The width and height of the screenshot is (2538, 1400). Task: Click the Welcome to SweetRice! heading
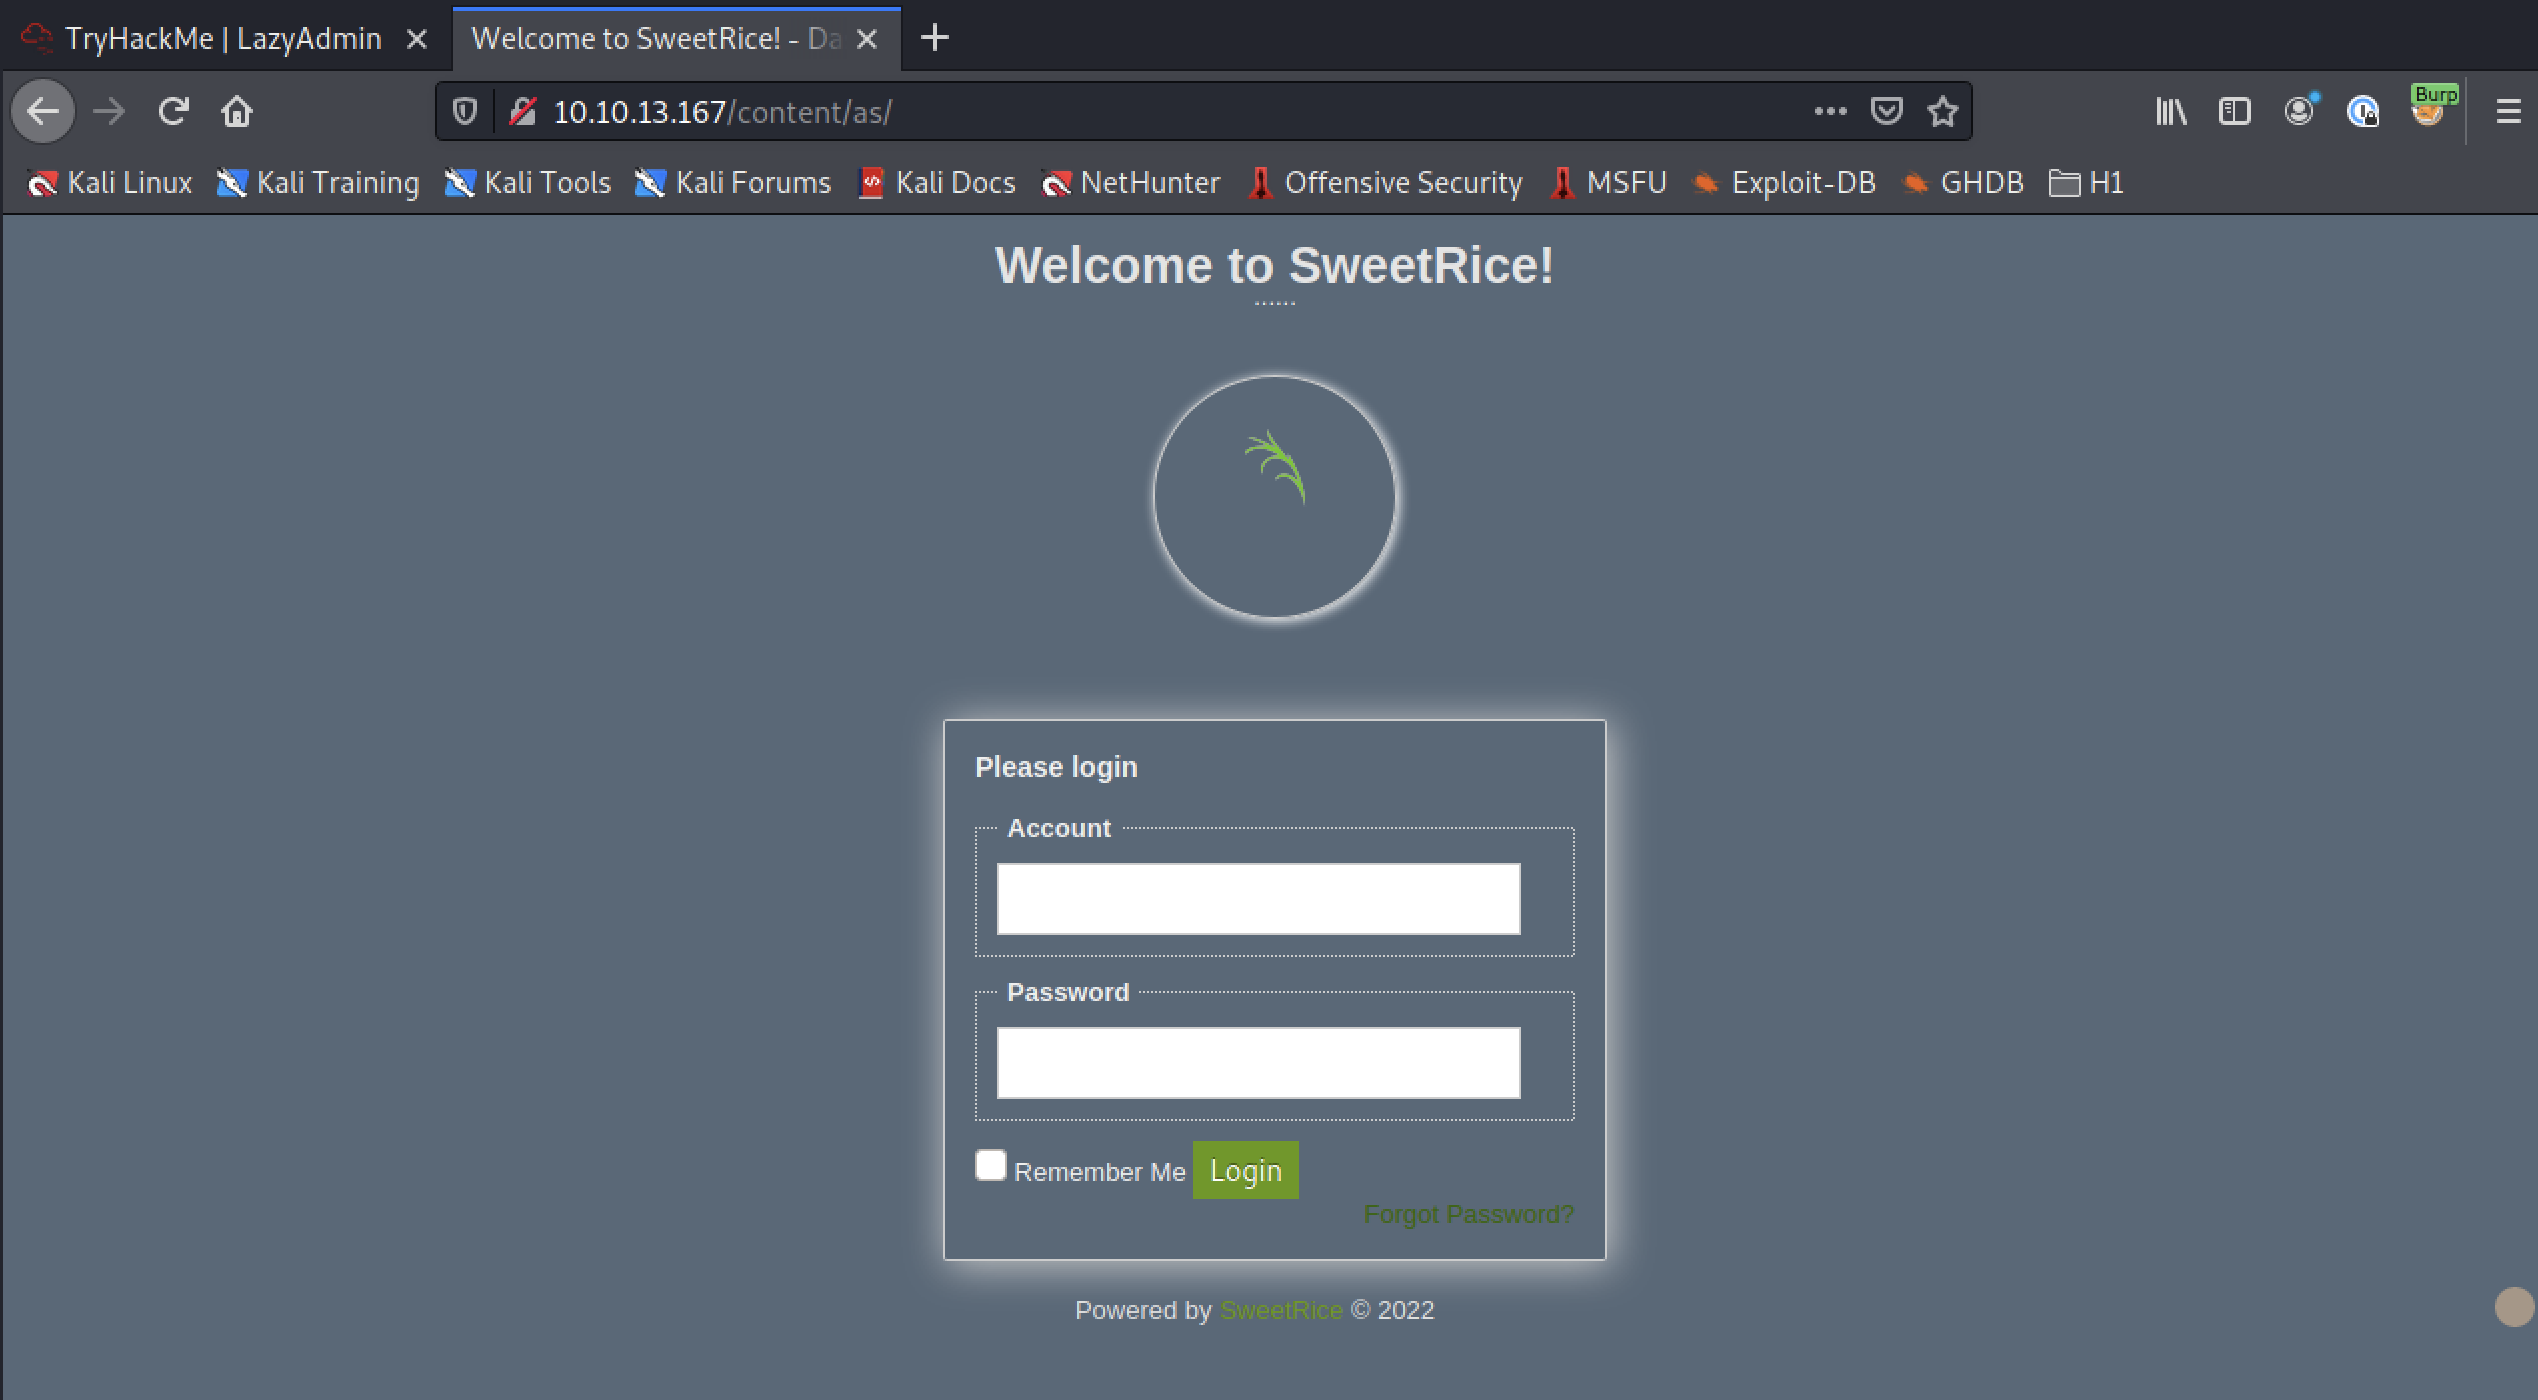tap(1274, 265)
